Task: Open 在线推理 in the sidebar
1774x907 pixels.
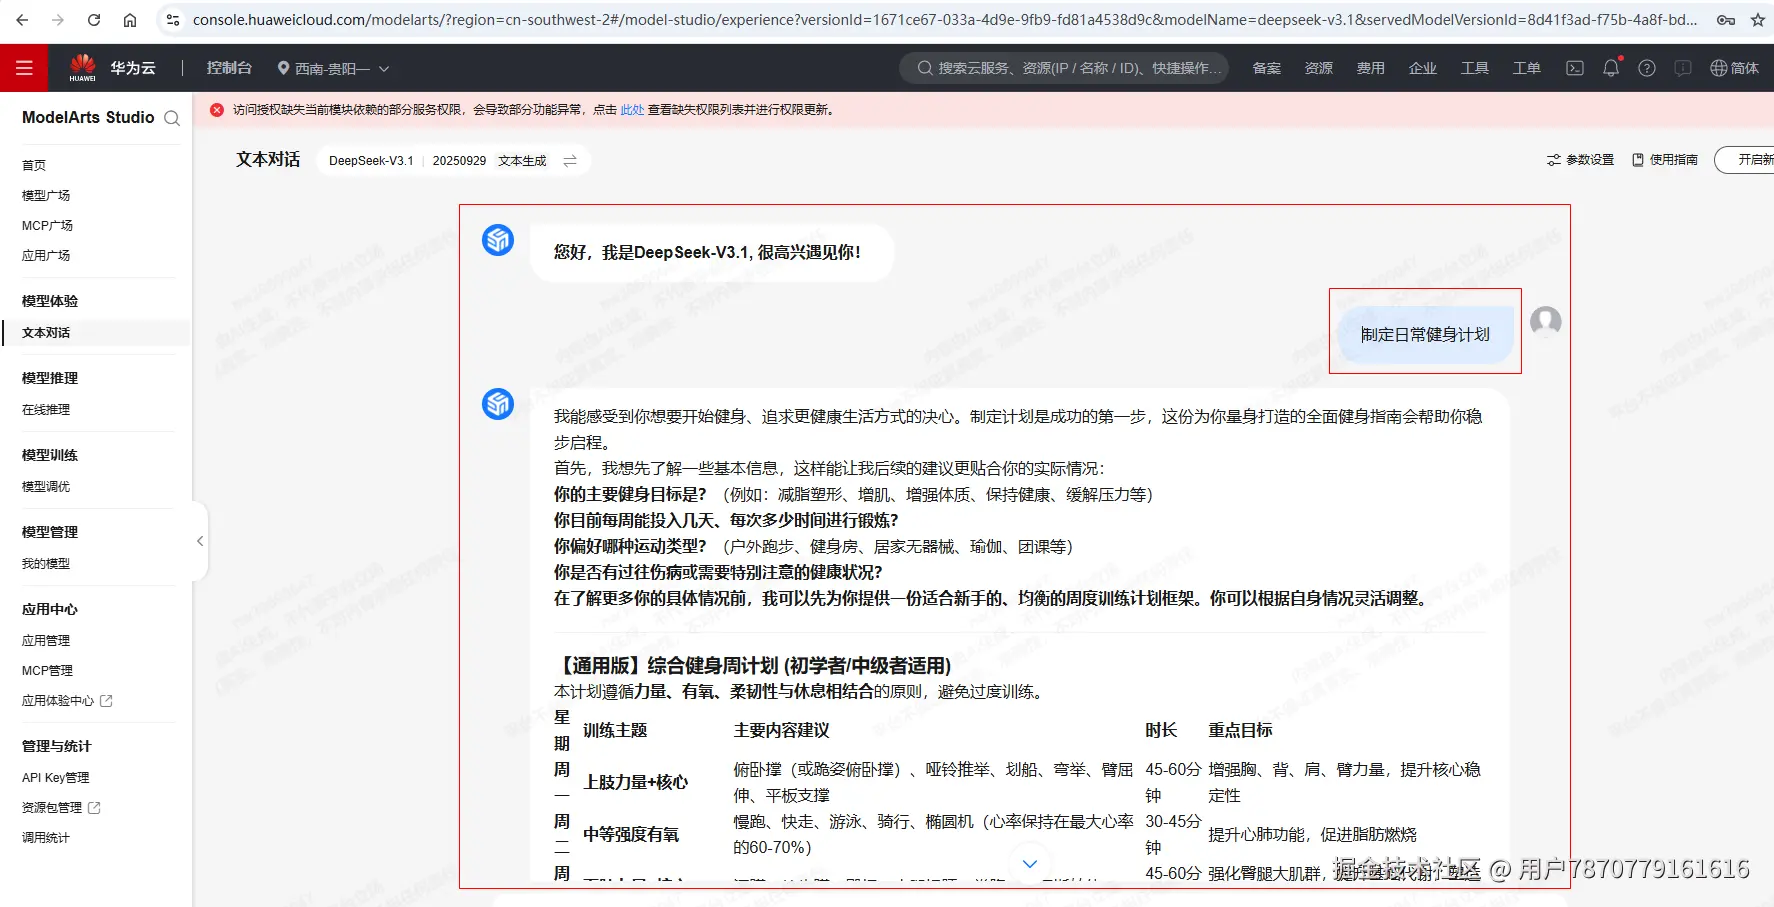Action: pyautogui.click(x=46, y=409)
